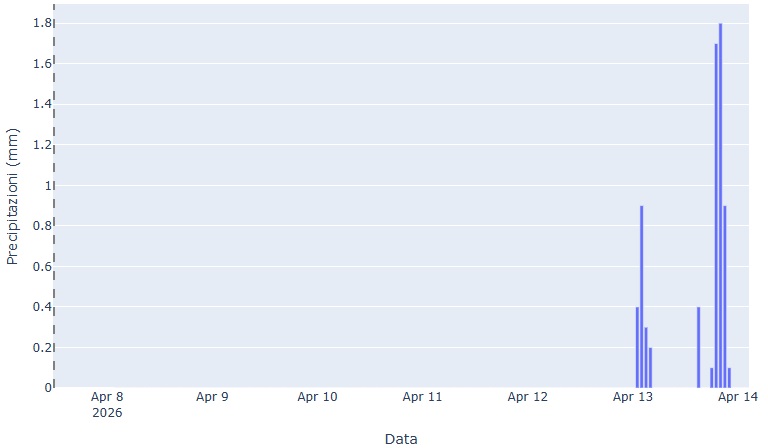The width and height of the screenshot is (768, 448).
Task: Click the Apr 14 axis label
Action: pyautogui.click(x=737, y=397)
